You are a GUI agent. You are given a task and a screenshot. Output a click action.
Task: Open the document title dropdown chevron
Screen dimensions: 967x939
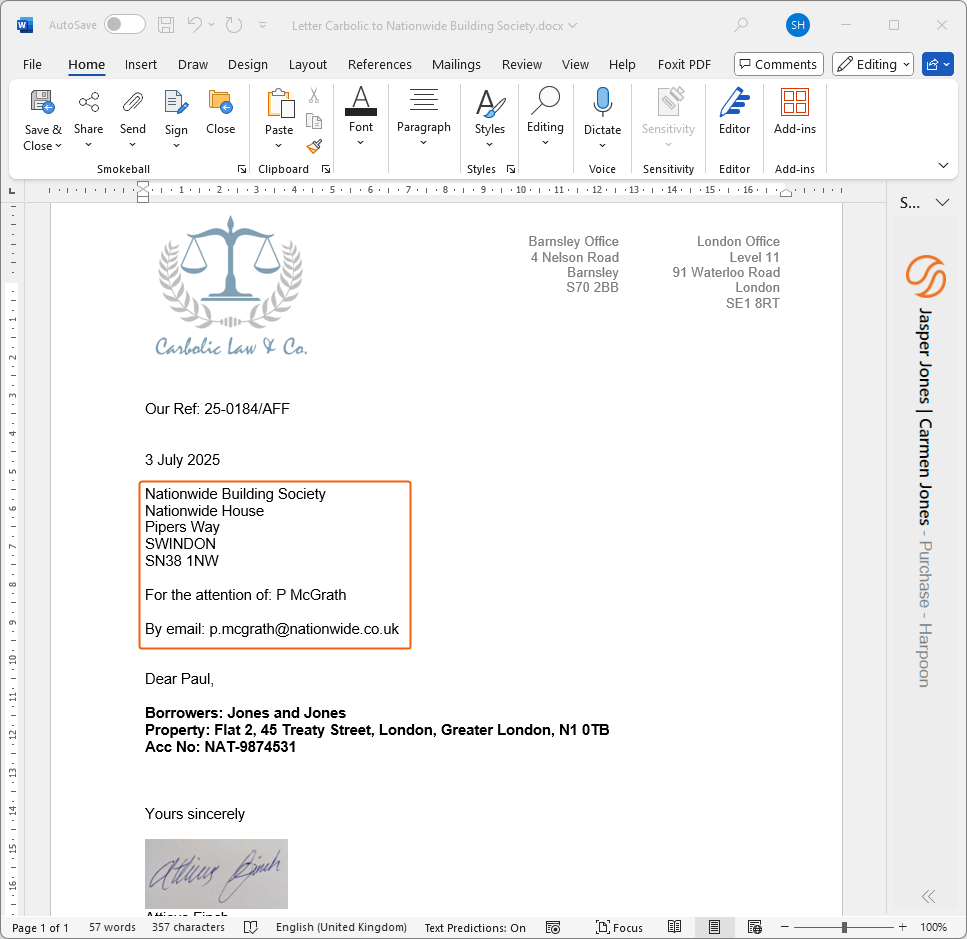(x=573, y=25)
